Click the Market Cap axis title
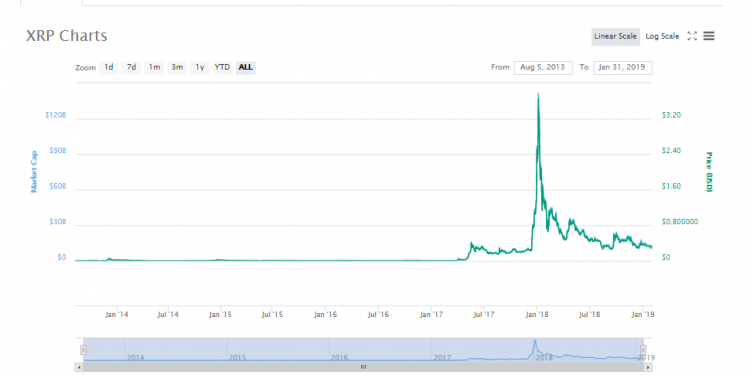 click(34, 172)
